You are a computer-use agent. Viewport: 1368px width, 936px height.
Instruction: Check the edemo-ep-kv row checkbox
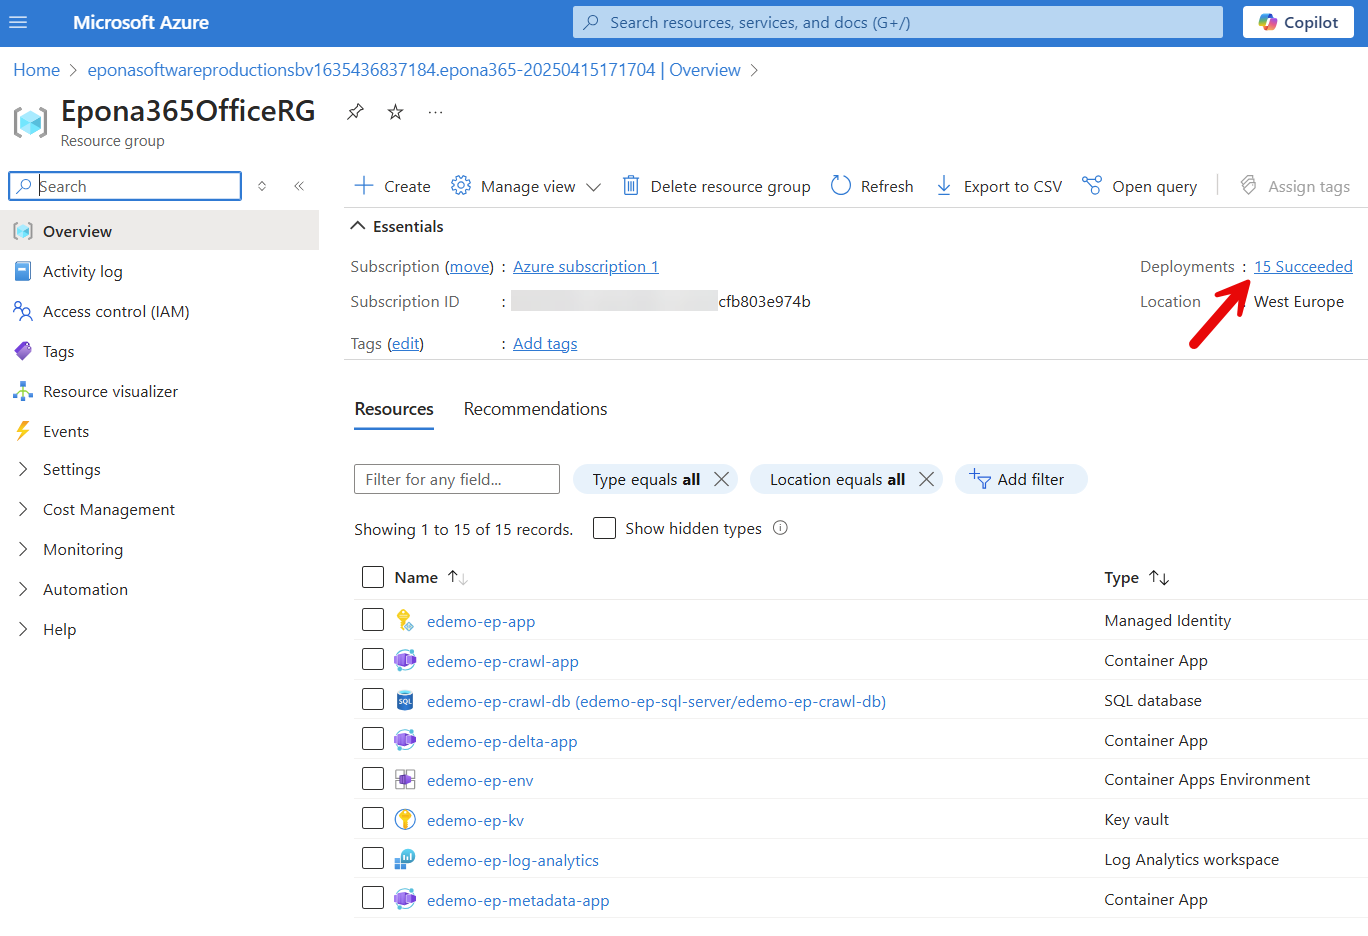[373, 819]
